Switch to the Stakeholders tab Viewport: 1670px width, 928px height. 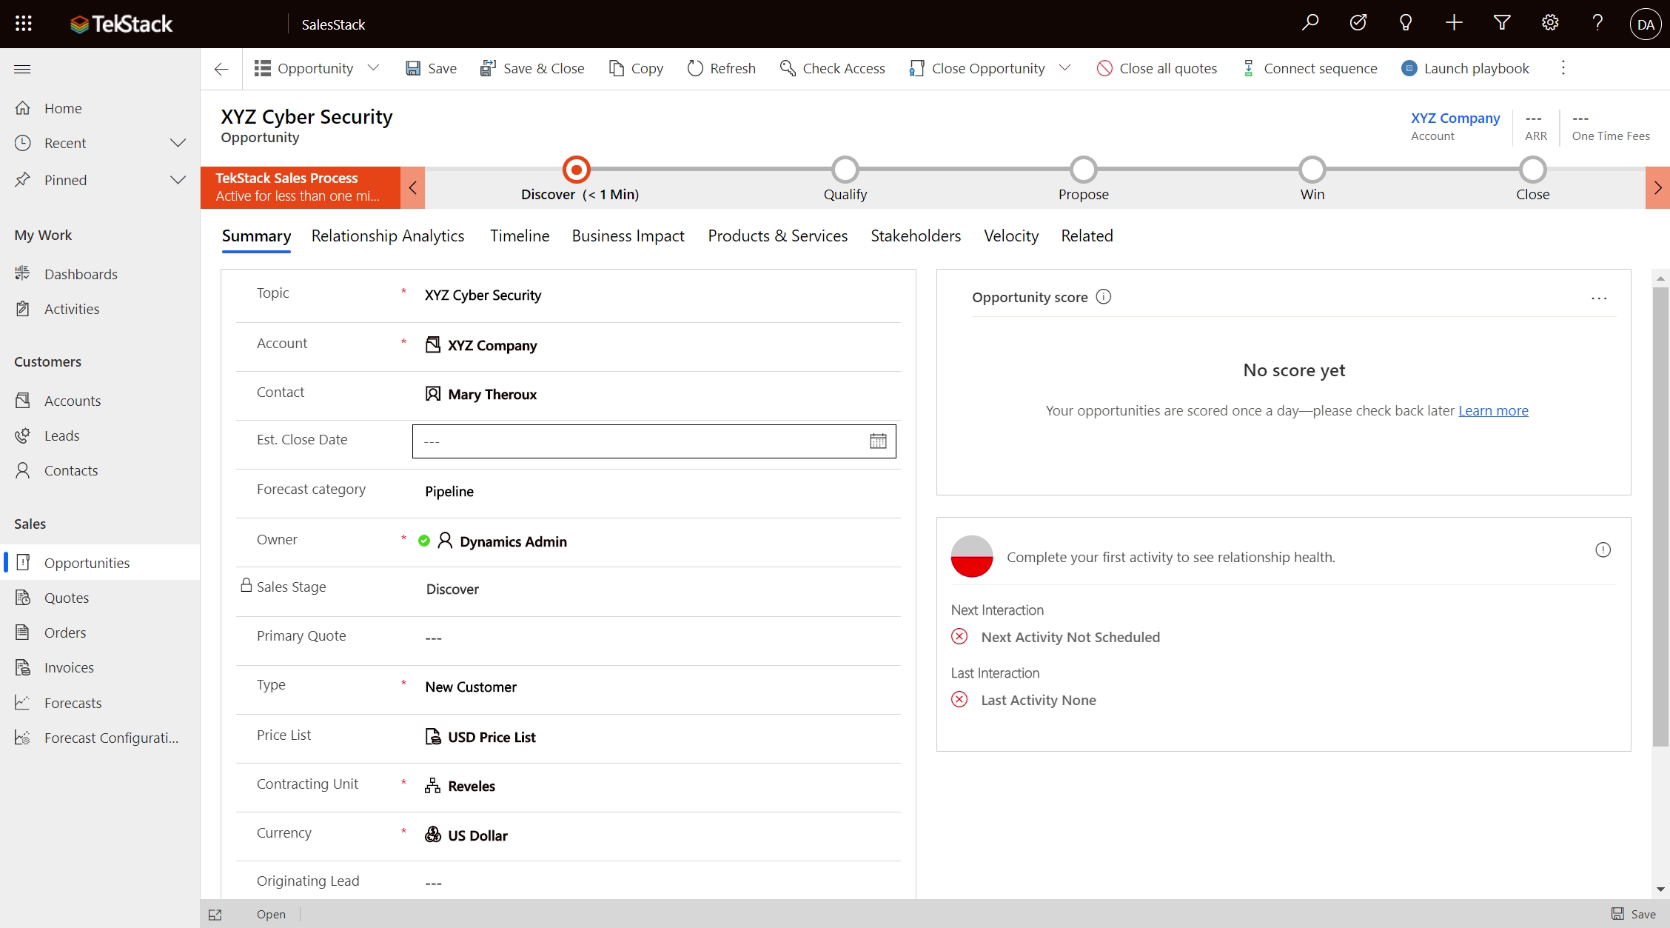916,236
